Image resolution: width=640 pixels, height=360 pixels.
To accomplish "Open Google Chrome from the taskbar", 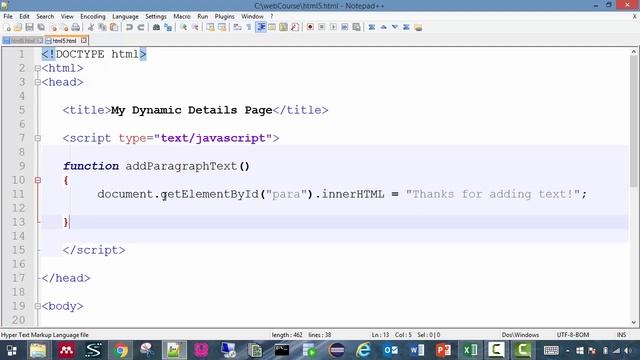I will (120, 350).
